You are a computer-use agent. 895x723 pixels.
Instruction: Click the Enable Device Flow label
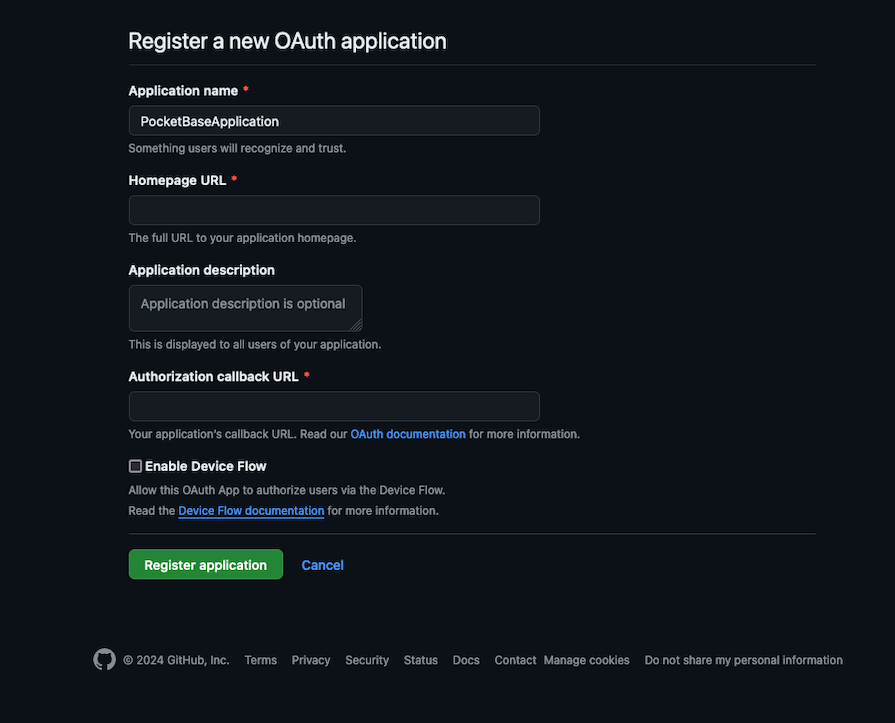206,466
